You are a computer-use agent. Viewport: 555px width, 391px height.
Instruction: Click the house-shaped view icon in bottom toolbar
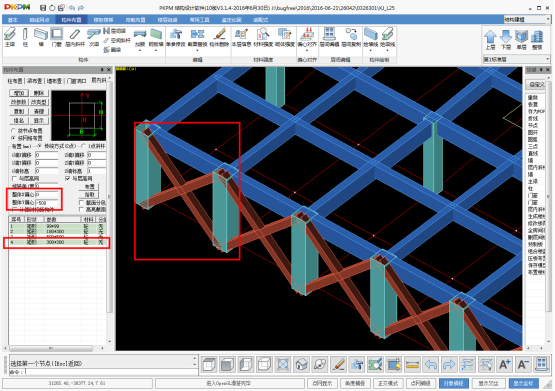[x=301, y=364]
